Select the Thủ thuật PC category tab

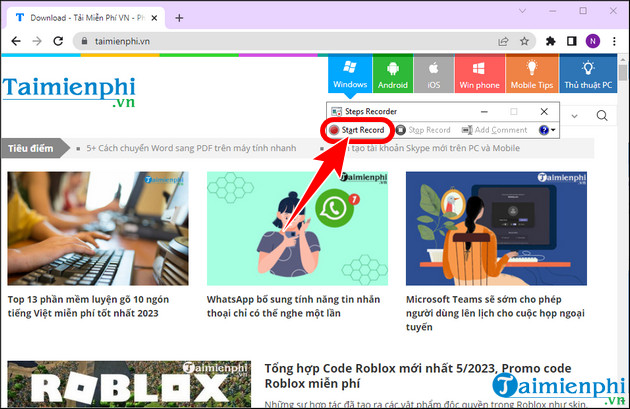point(588,74)
